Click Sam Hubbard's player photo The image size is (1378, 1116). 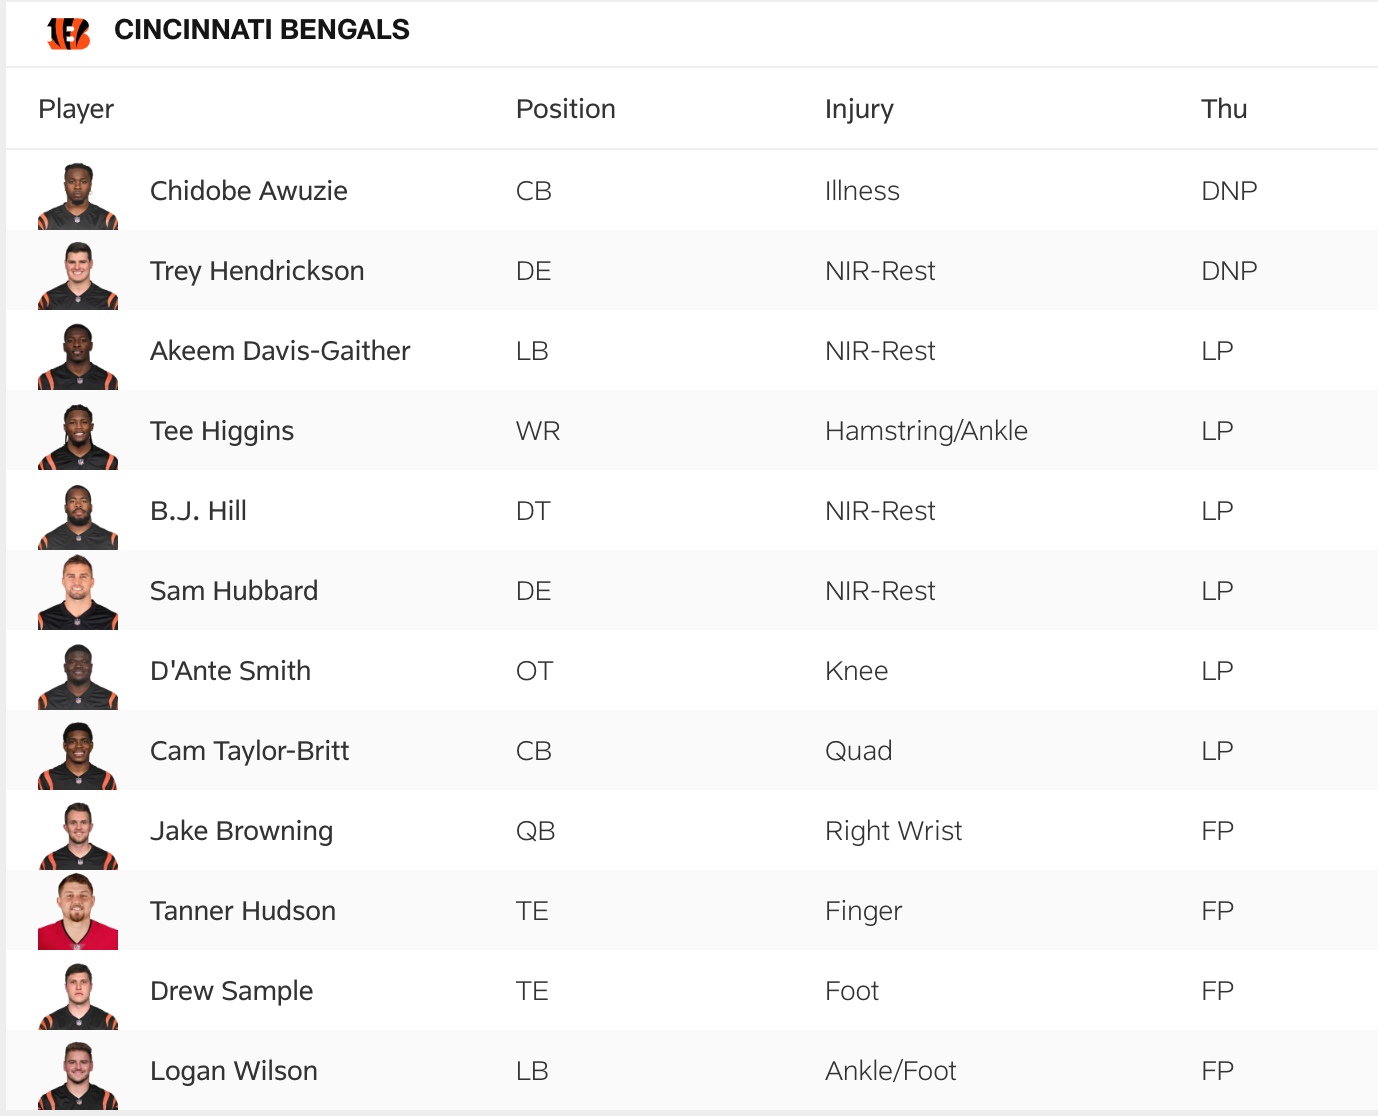[78, 595]
